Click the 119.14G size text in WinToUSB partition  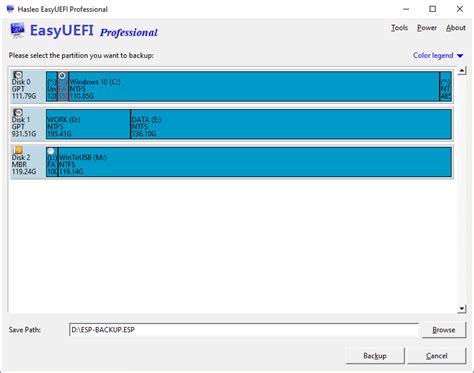pos(71,172)
